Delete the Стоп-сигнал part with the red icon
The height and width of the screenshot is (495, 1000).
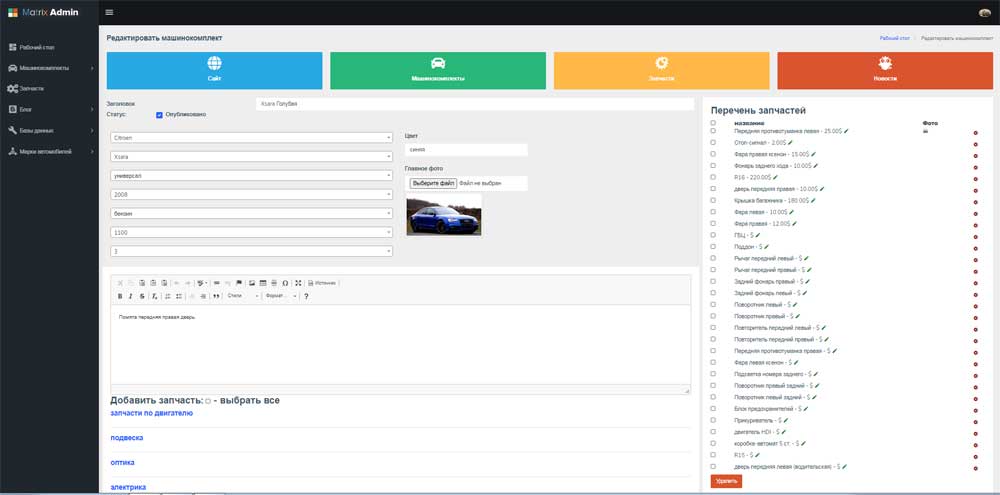click(x=975, y=145)
